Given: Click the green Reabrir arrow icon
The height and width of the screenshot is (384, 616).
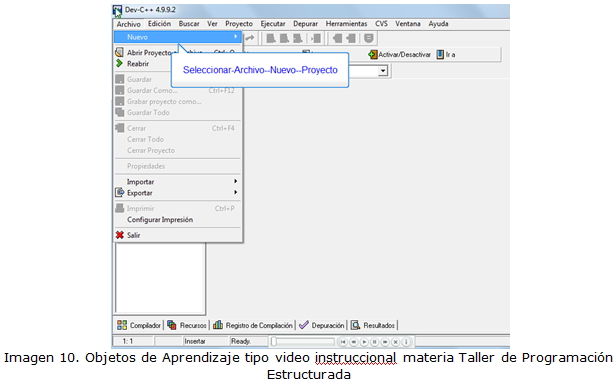Looking at the screenshot, I should (x=119, y=63).
